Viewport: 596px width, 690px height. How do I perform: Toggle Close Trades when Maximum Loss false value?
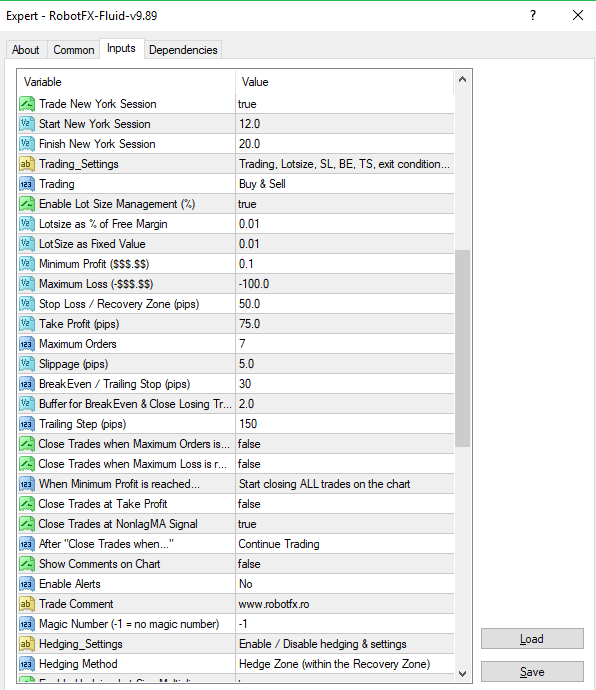point(345,465)
